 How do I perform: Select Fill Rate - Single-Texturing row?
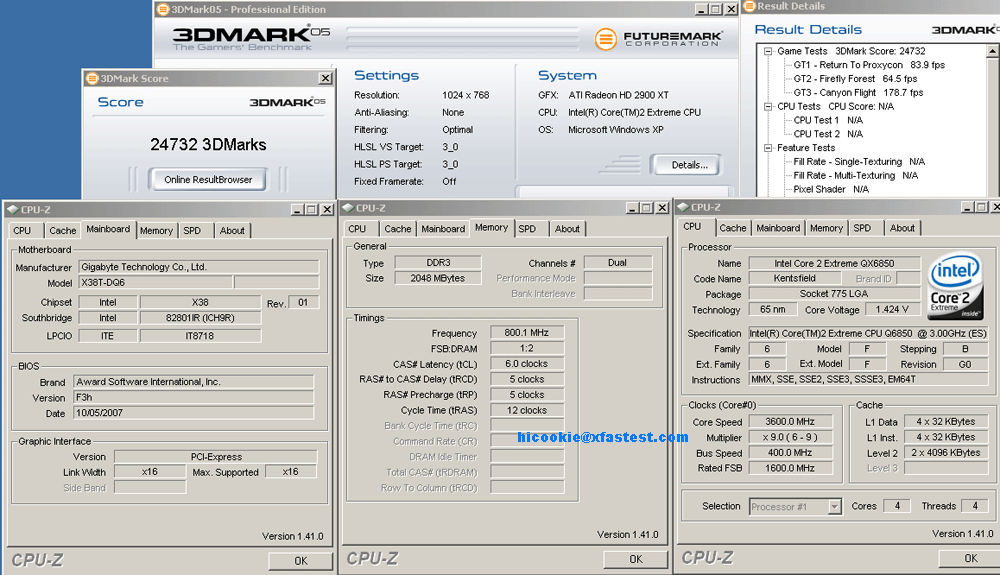[859, 162]
